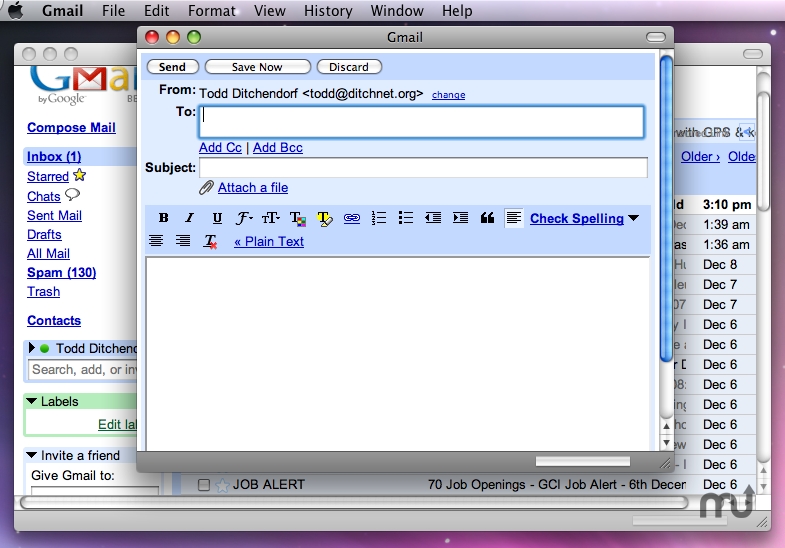
Task: Click the main window horizontal scrollbar
Action: [354, 502]
